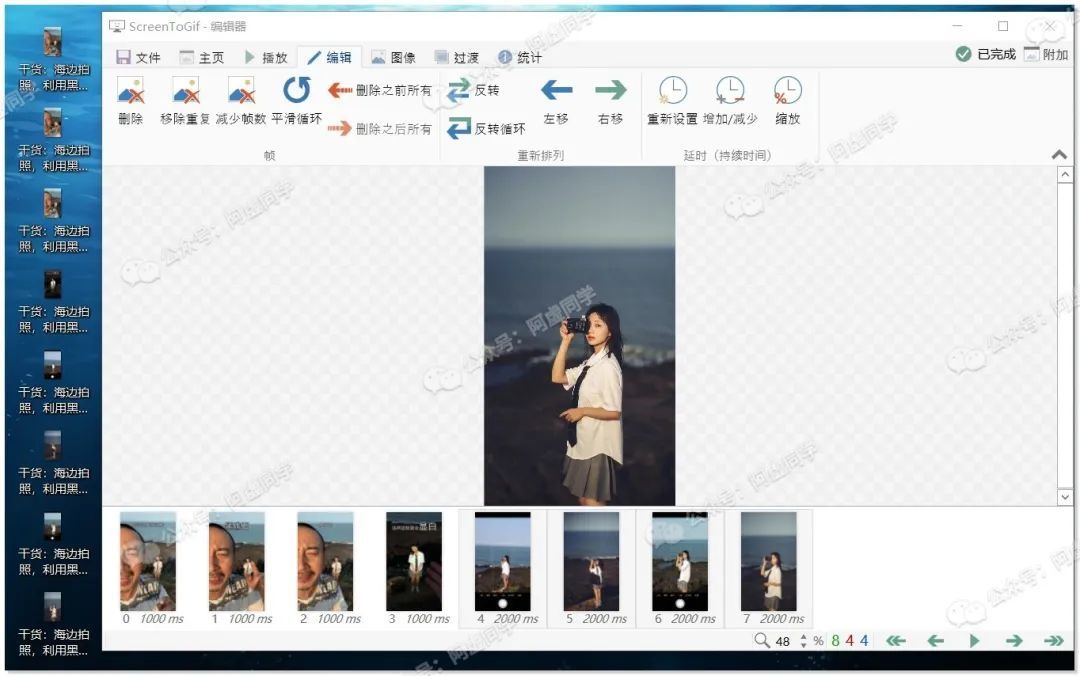Go to previous frame arrow

935,641
